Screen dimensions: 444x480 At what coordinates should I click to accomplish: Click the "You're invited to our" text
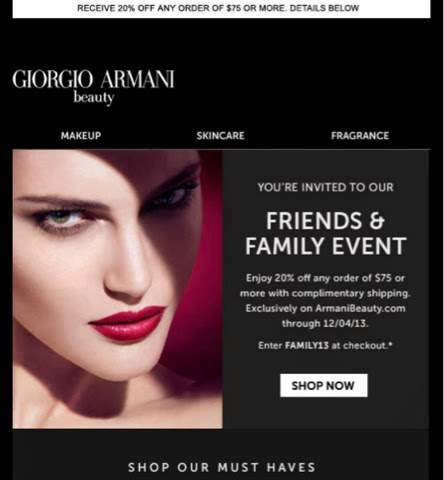[x=326, y=187]
